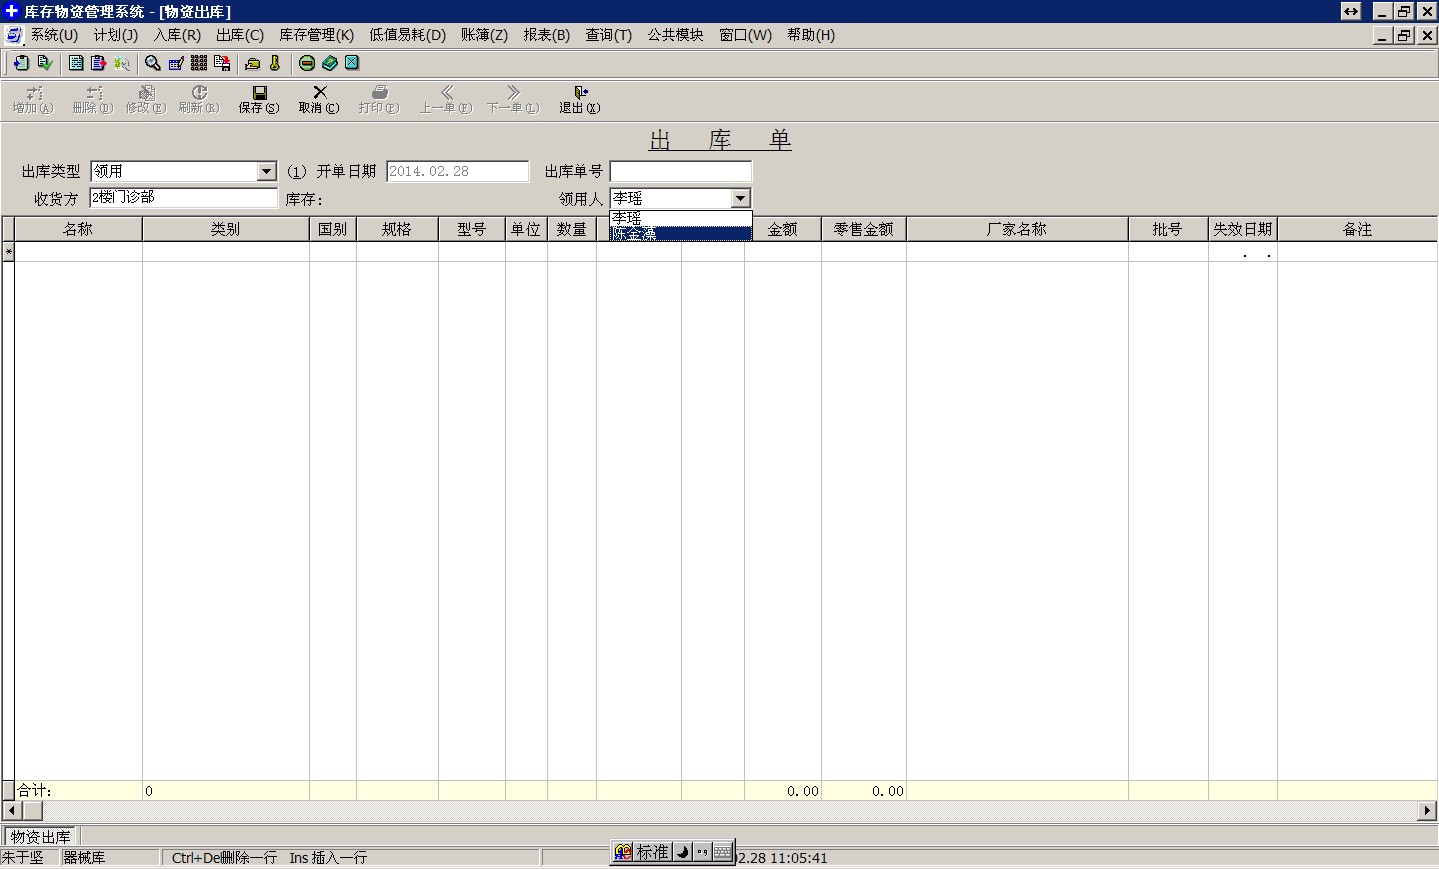Click the magnifying glass search icon
The height and width of the screenshot is (869, 1439).
point(153,63)
